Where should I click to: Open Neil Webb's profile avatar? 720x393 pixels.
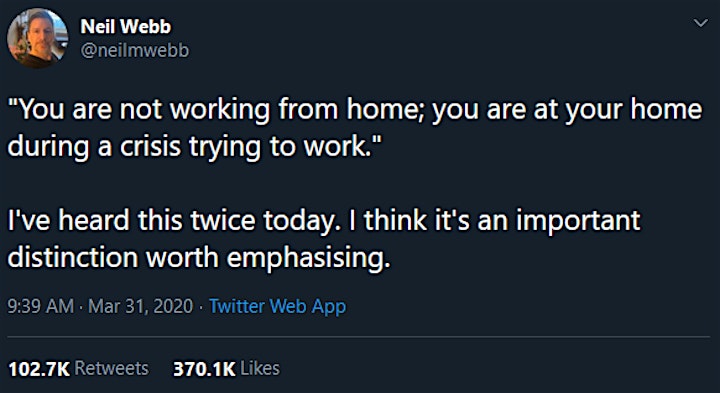[x=38, y=38]
